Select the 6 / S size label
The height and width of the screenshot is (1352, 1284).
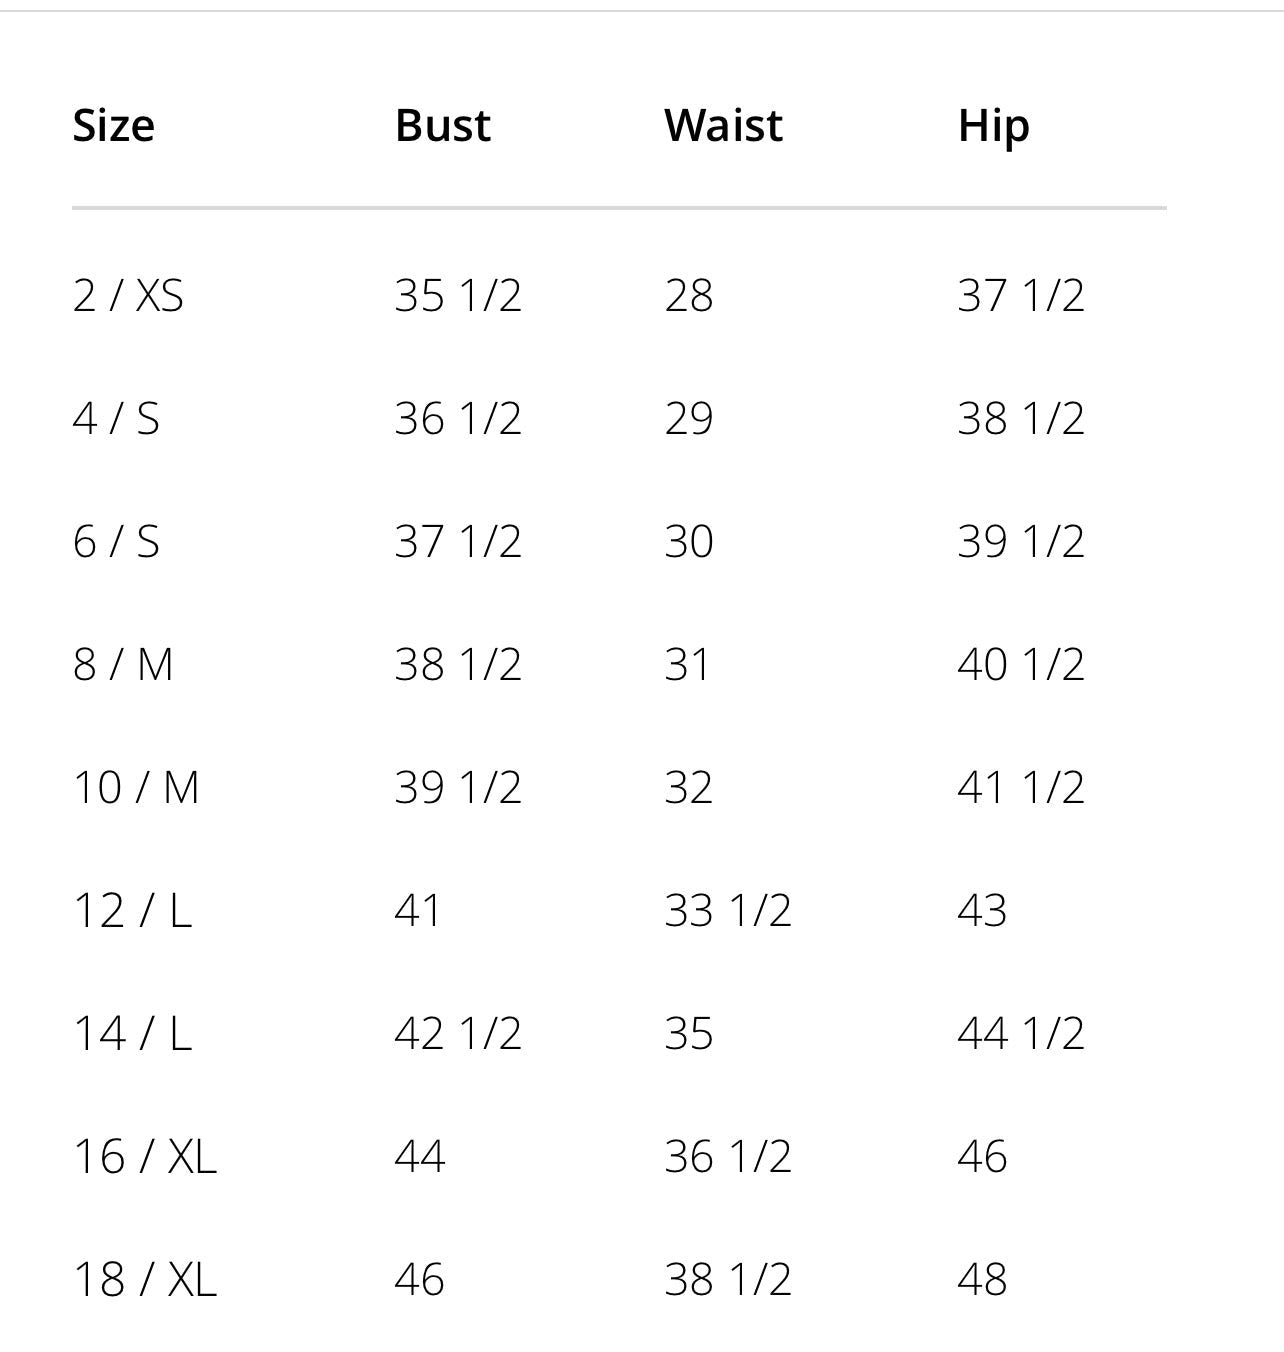pyautogui.click(x=116, y=542)
